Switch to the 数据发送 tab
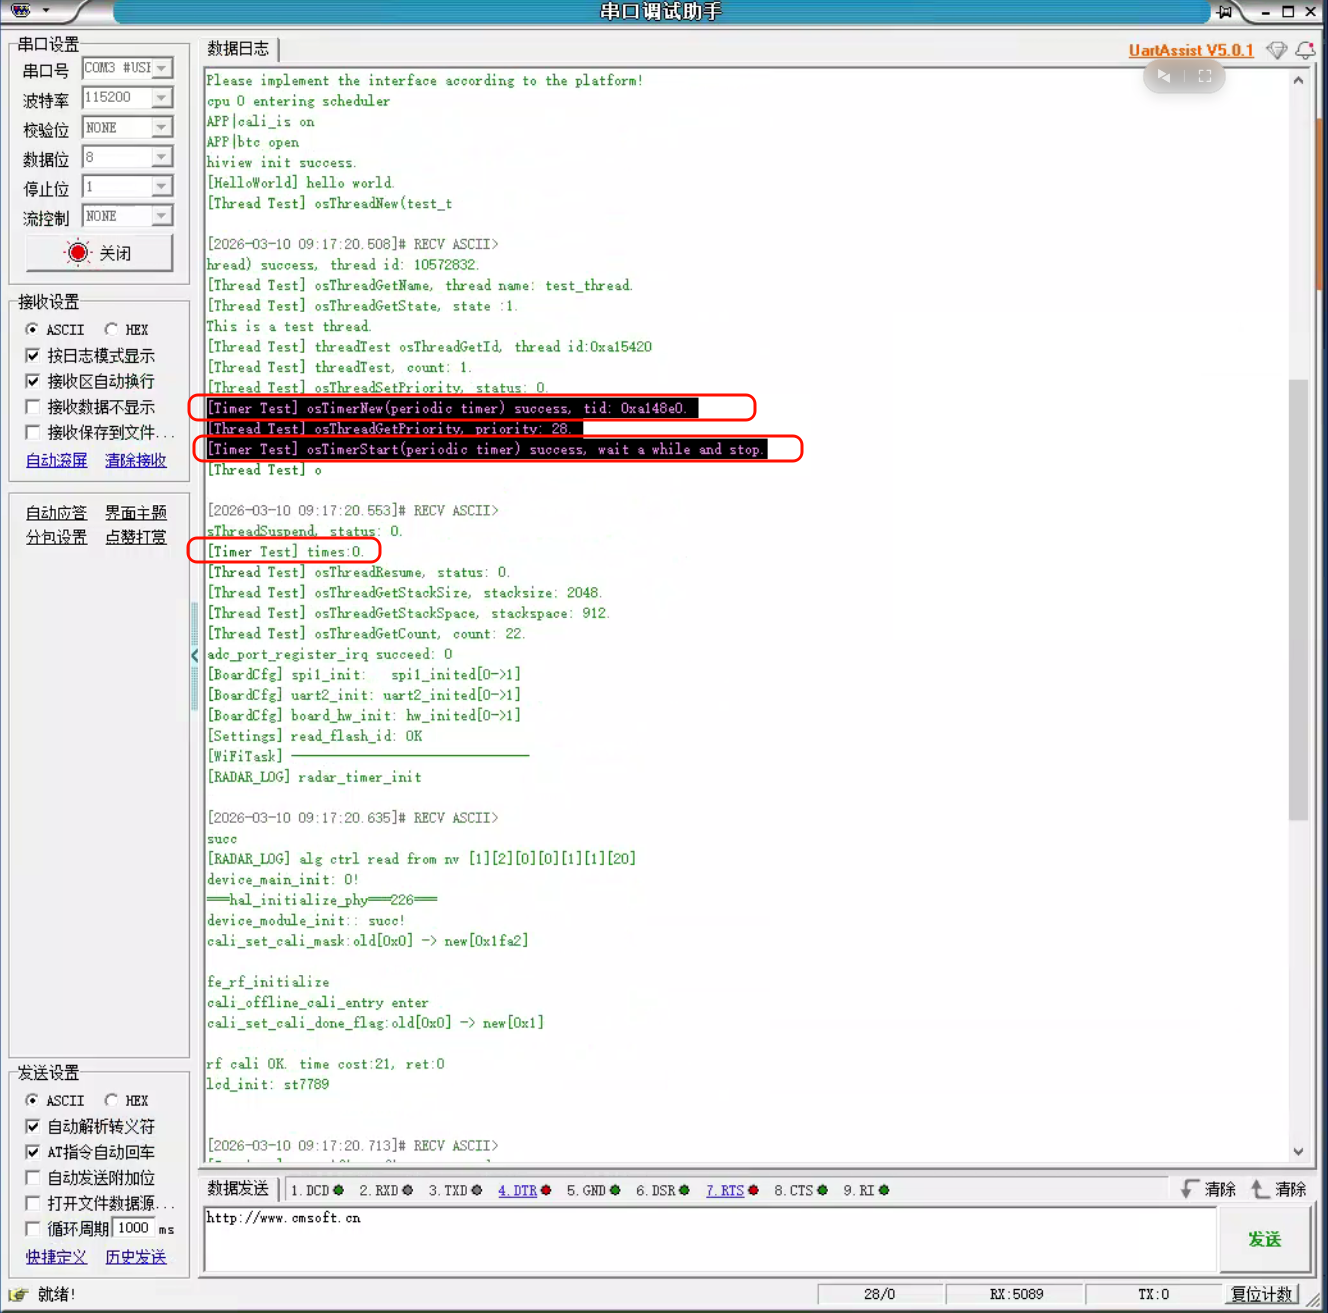1328x1313 pixels. click(x=238, y=1188)
